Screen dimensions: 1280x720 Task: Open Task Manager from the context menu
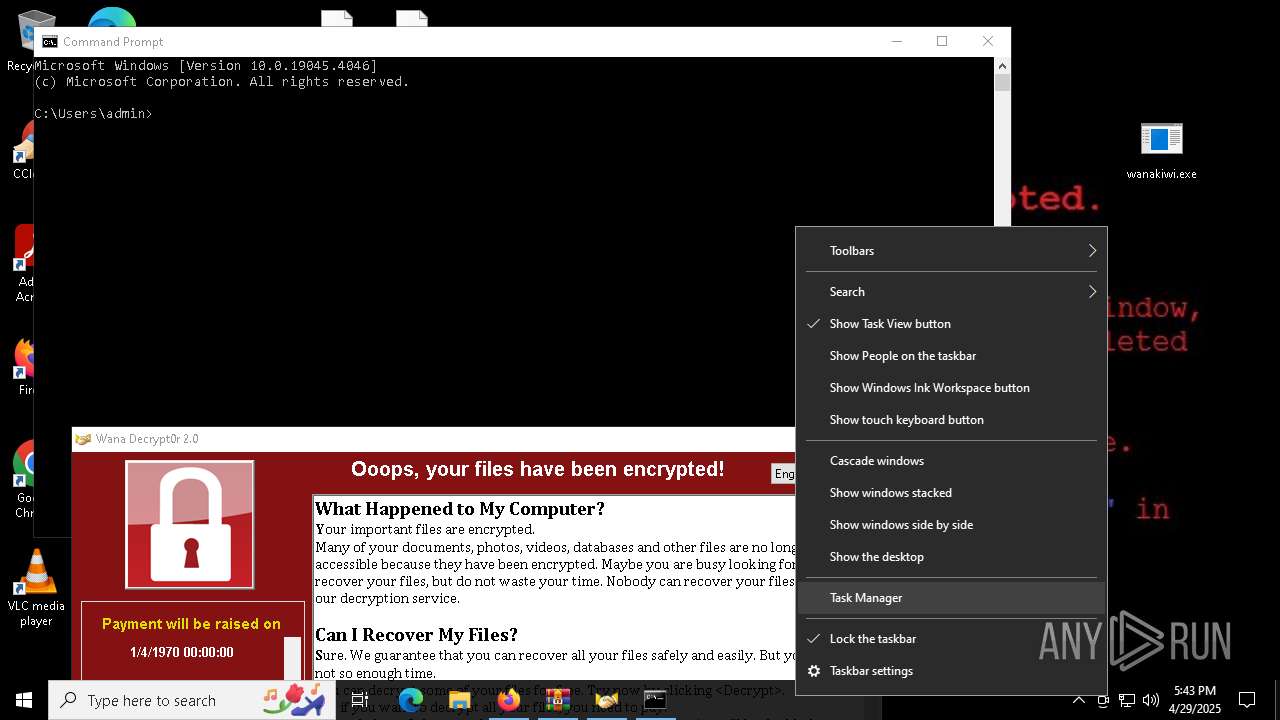click(x=951, y=597)
